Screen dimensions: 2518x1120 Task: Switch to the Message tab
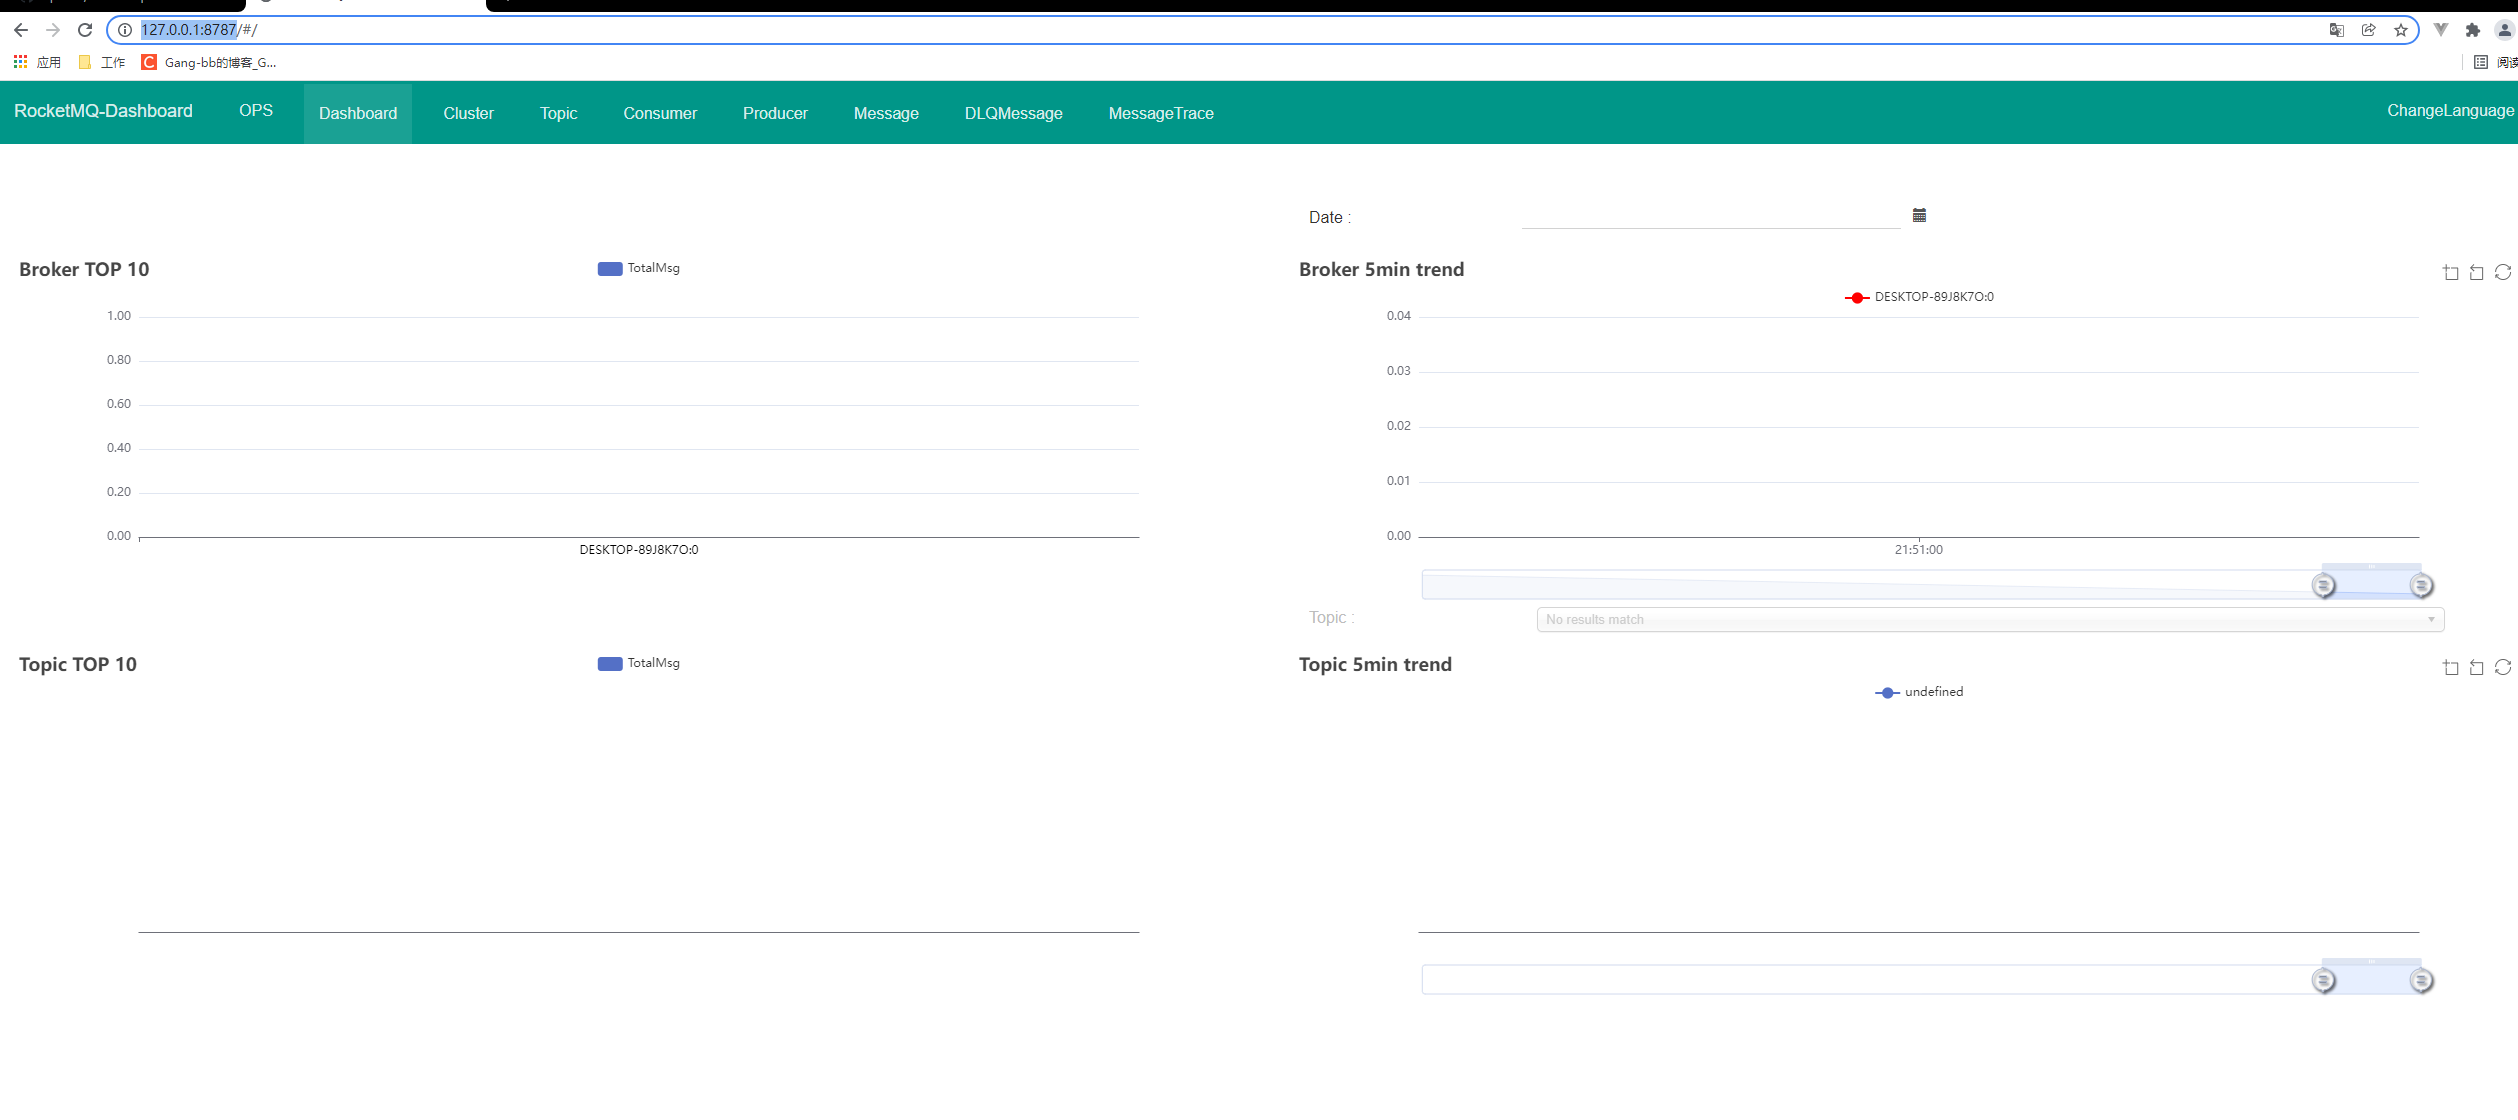pyautogui.click(x=886, y=113)
